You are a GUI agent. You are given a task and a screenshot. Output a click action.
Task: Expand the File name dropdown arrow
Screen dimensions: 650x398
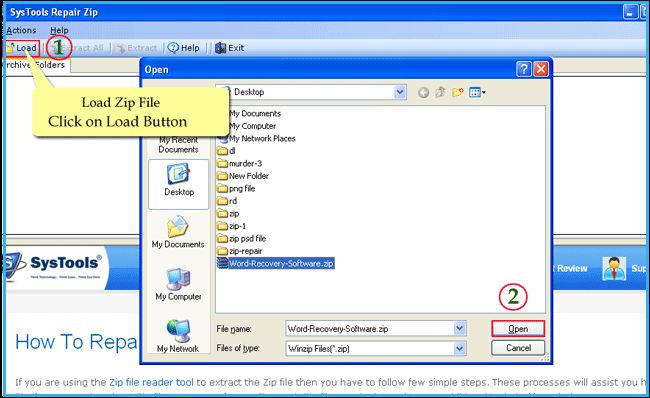tap(459, 329)
